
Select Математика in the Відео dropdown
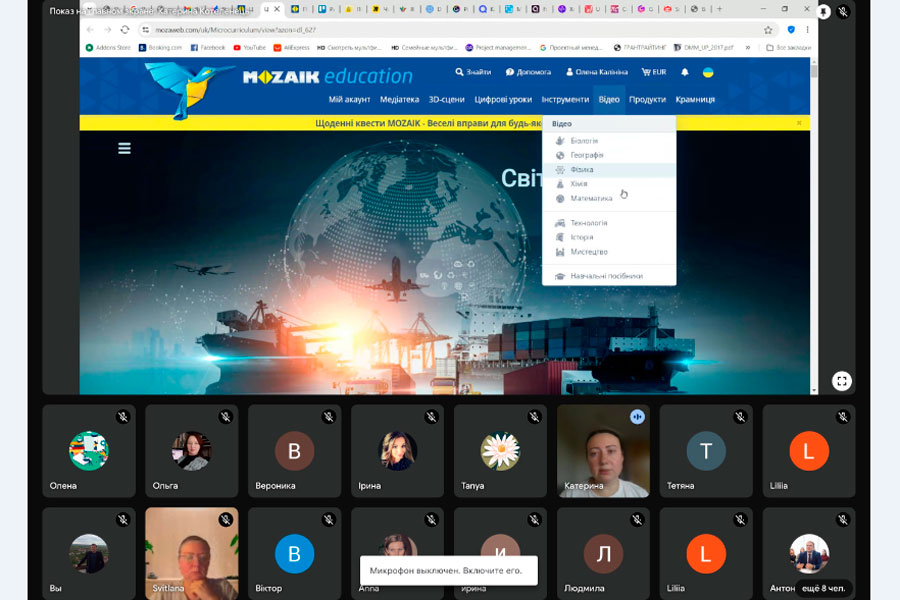(609, 198)
